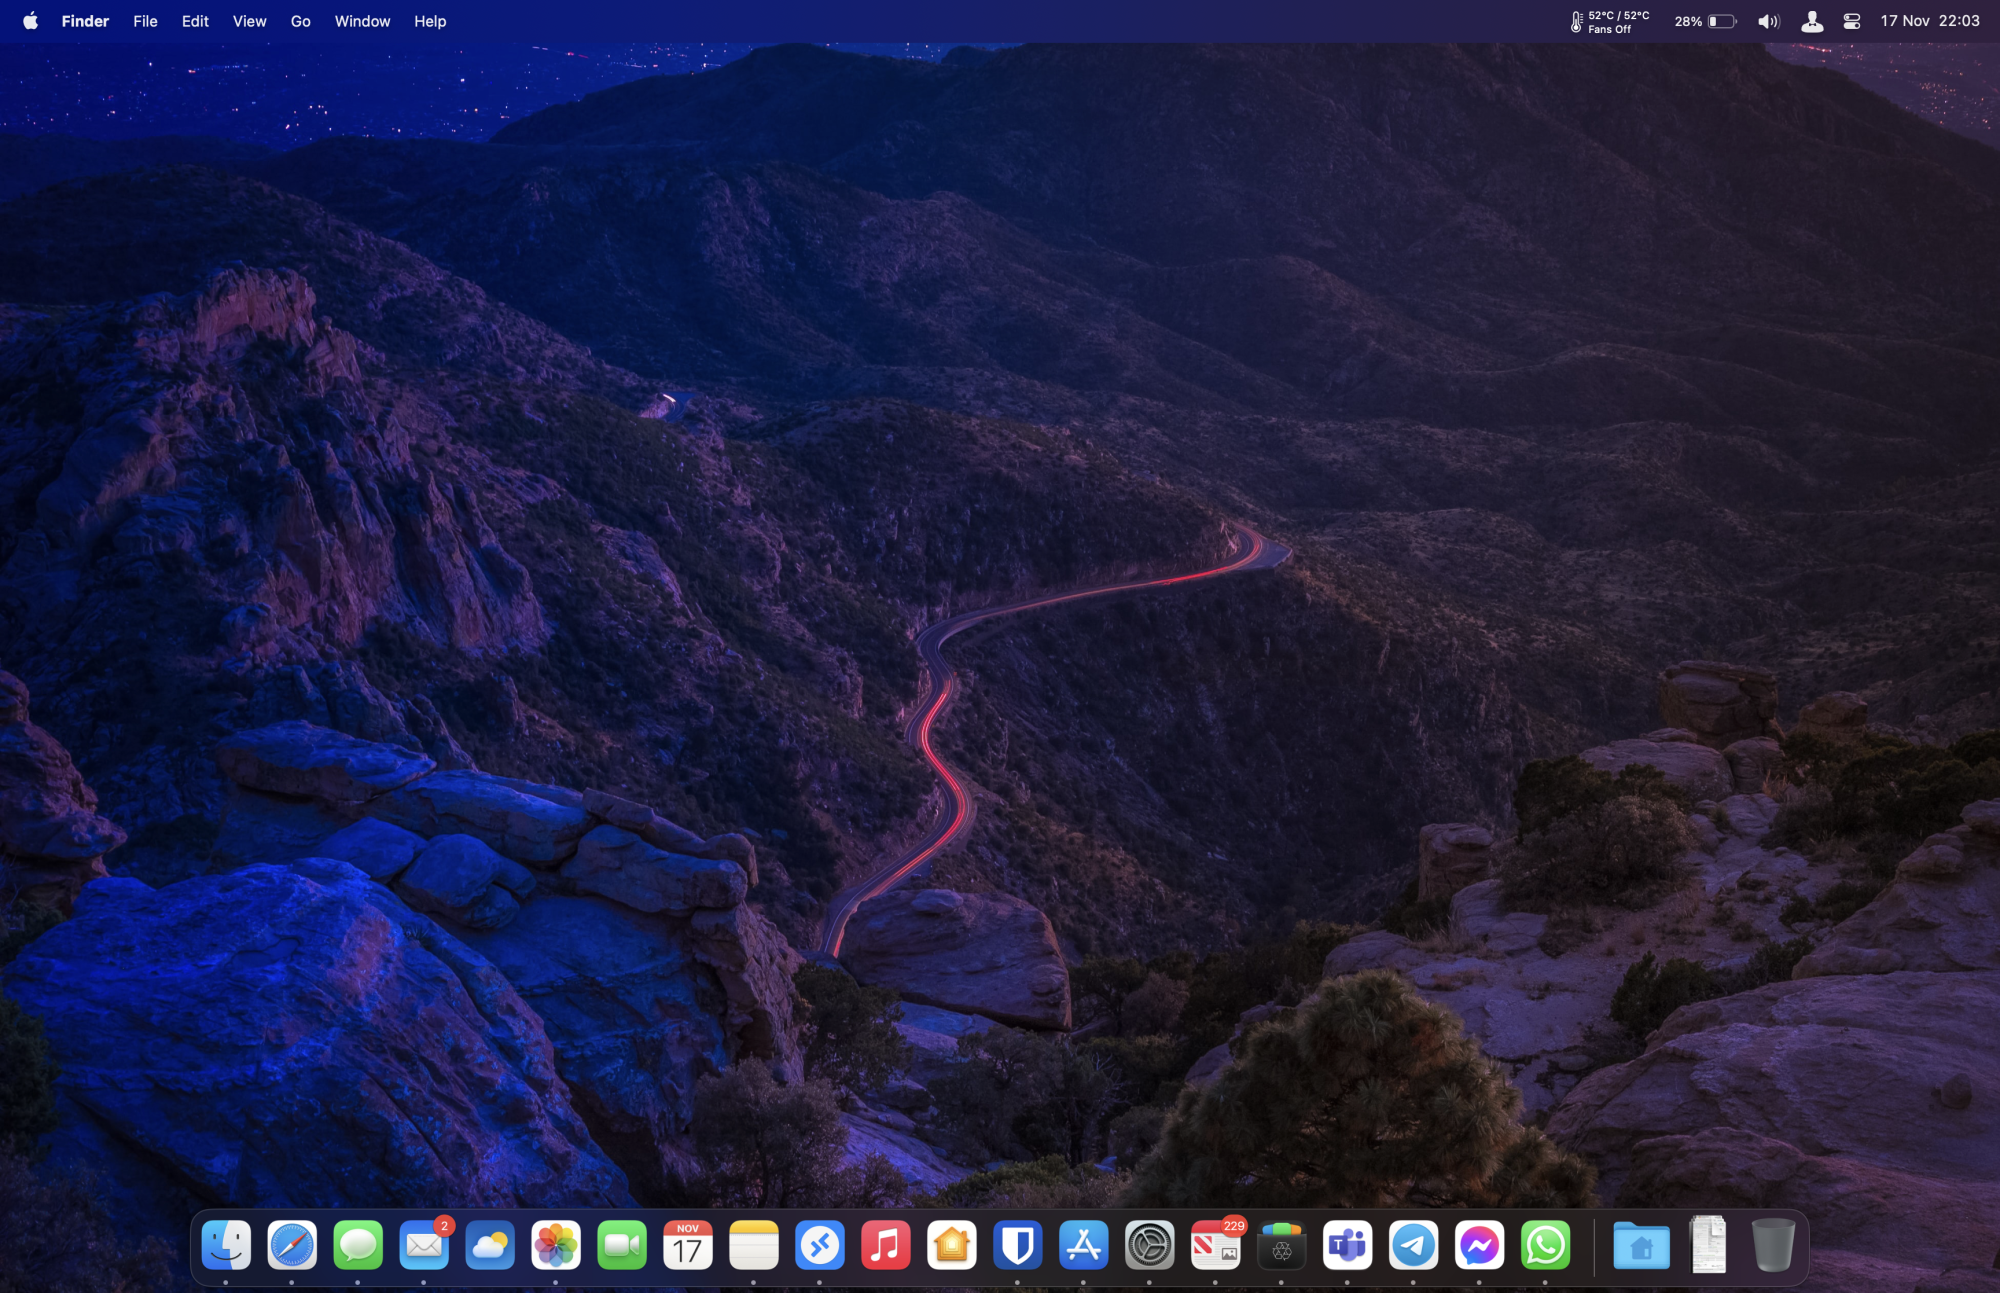Open Control Center toggles in menu bar

point(1851,21)
